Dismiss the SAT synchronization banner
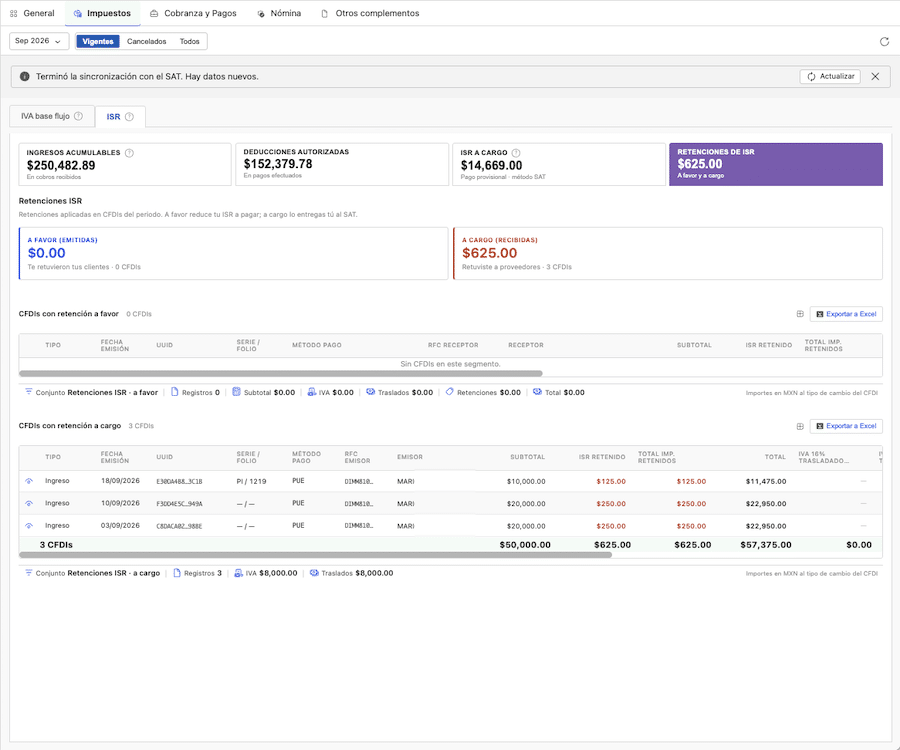The width and height of the screenshot is (900, 750). (x=875, y=76)
